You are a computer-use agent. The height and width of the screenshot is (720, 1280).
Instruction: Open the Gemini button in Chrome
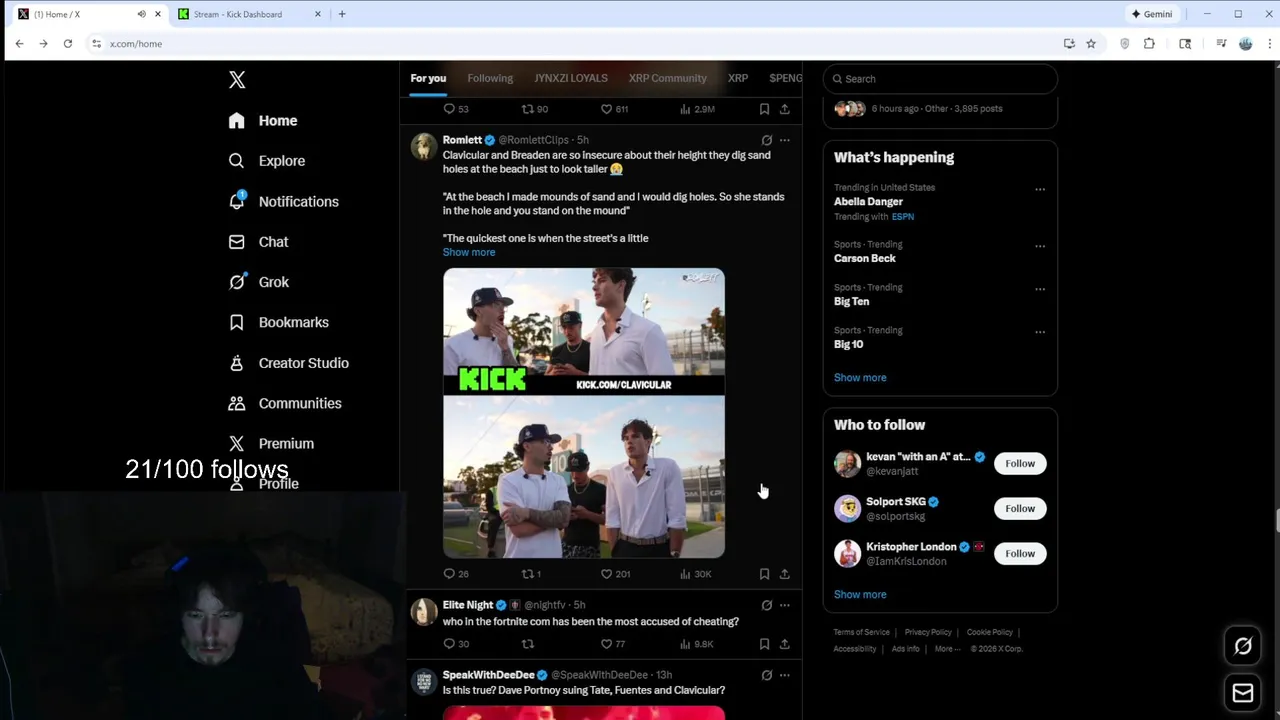coord(1151,14)
